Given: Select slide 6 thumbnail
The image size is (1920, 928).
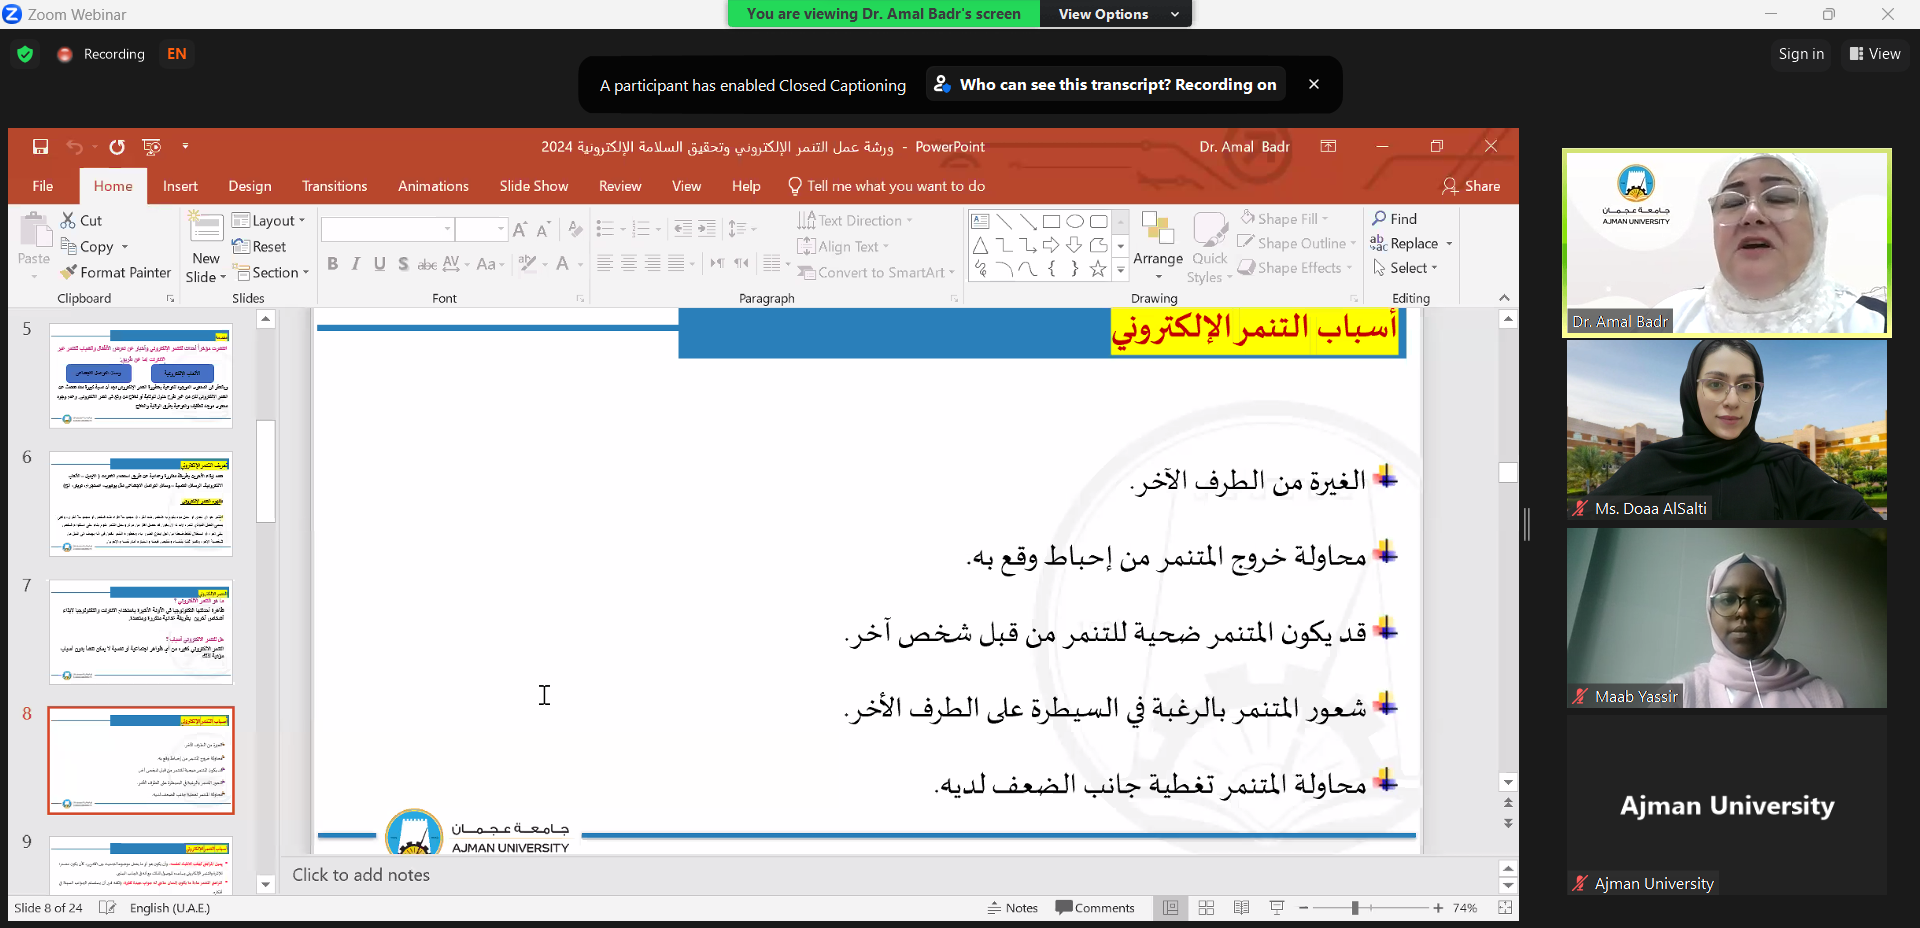Looking at the screenshot, I should click(x=141, y=504).
